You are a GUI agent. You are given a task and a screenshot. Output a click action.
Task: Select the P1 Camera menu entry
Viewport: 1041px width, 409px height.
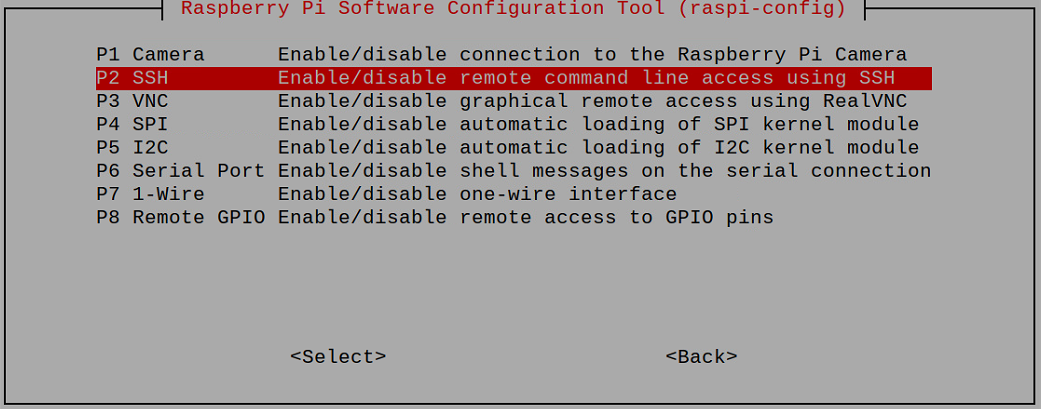[x=514, y=54]
